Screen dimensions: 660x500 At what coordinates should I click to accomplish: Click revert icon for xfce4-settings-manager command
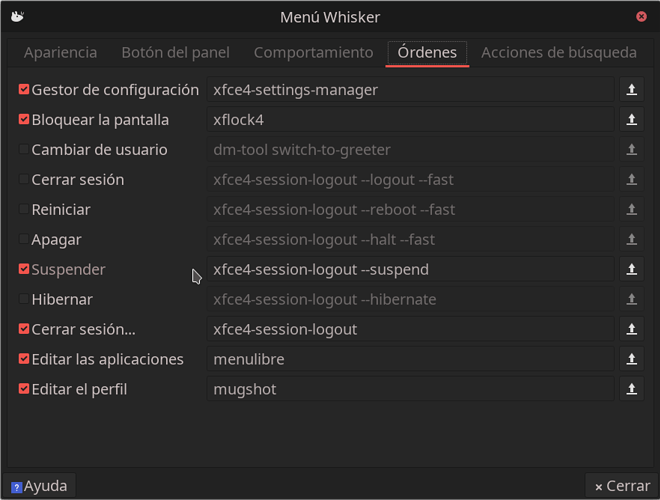click(x=631, y=89)
